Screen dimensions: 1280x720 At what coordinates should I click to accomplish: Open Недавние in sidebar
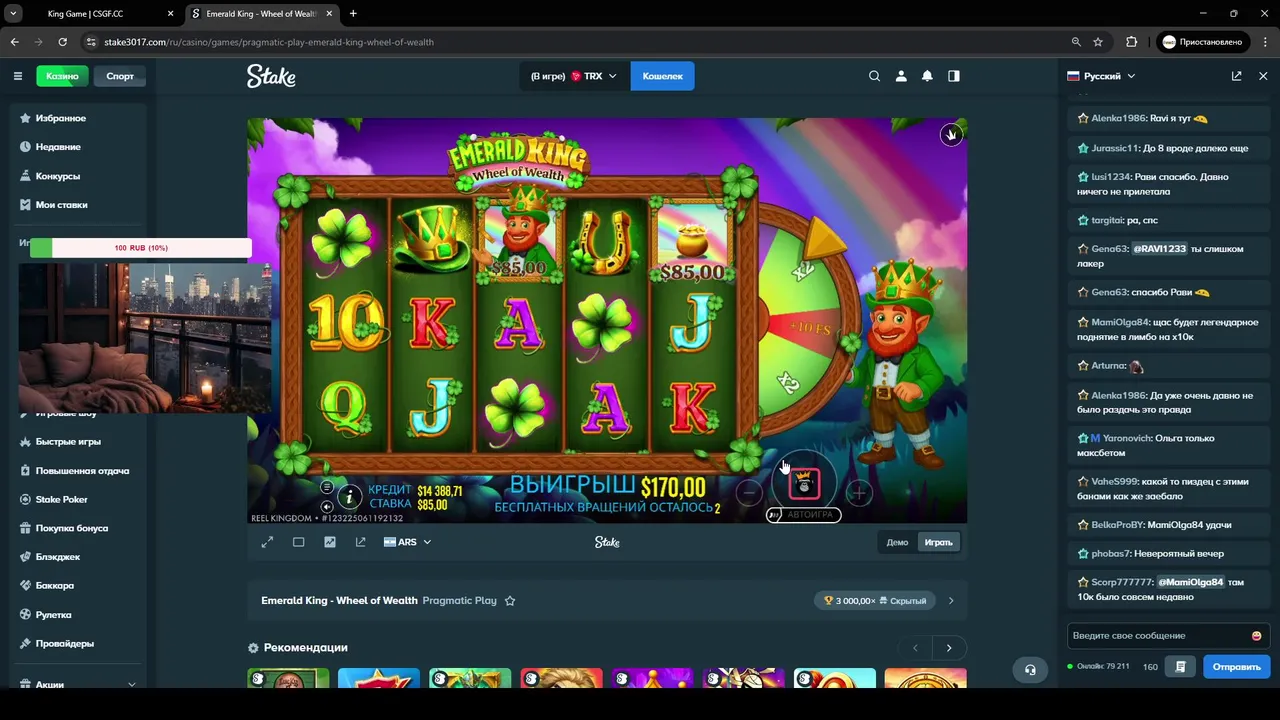77,147
